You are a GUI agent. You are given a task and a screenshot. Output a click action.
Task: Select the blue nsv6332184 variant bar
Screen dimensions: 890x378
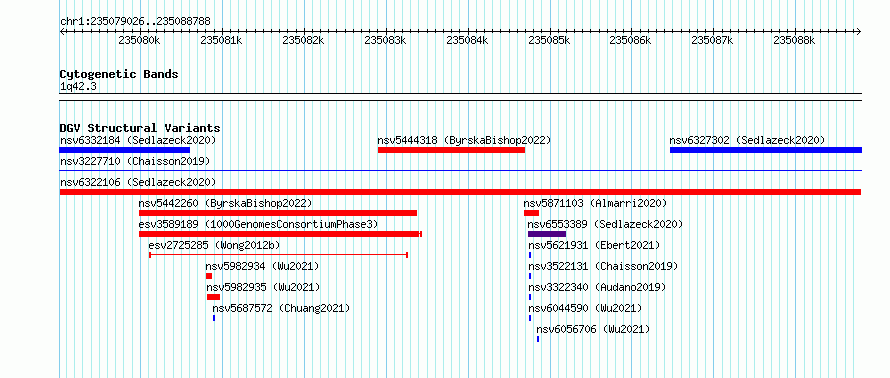tap(124, 150)
